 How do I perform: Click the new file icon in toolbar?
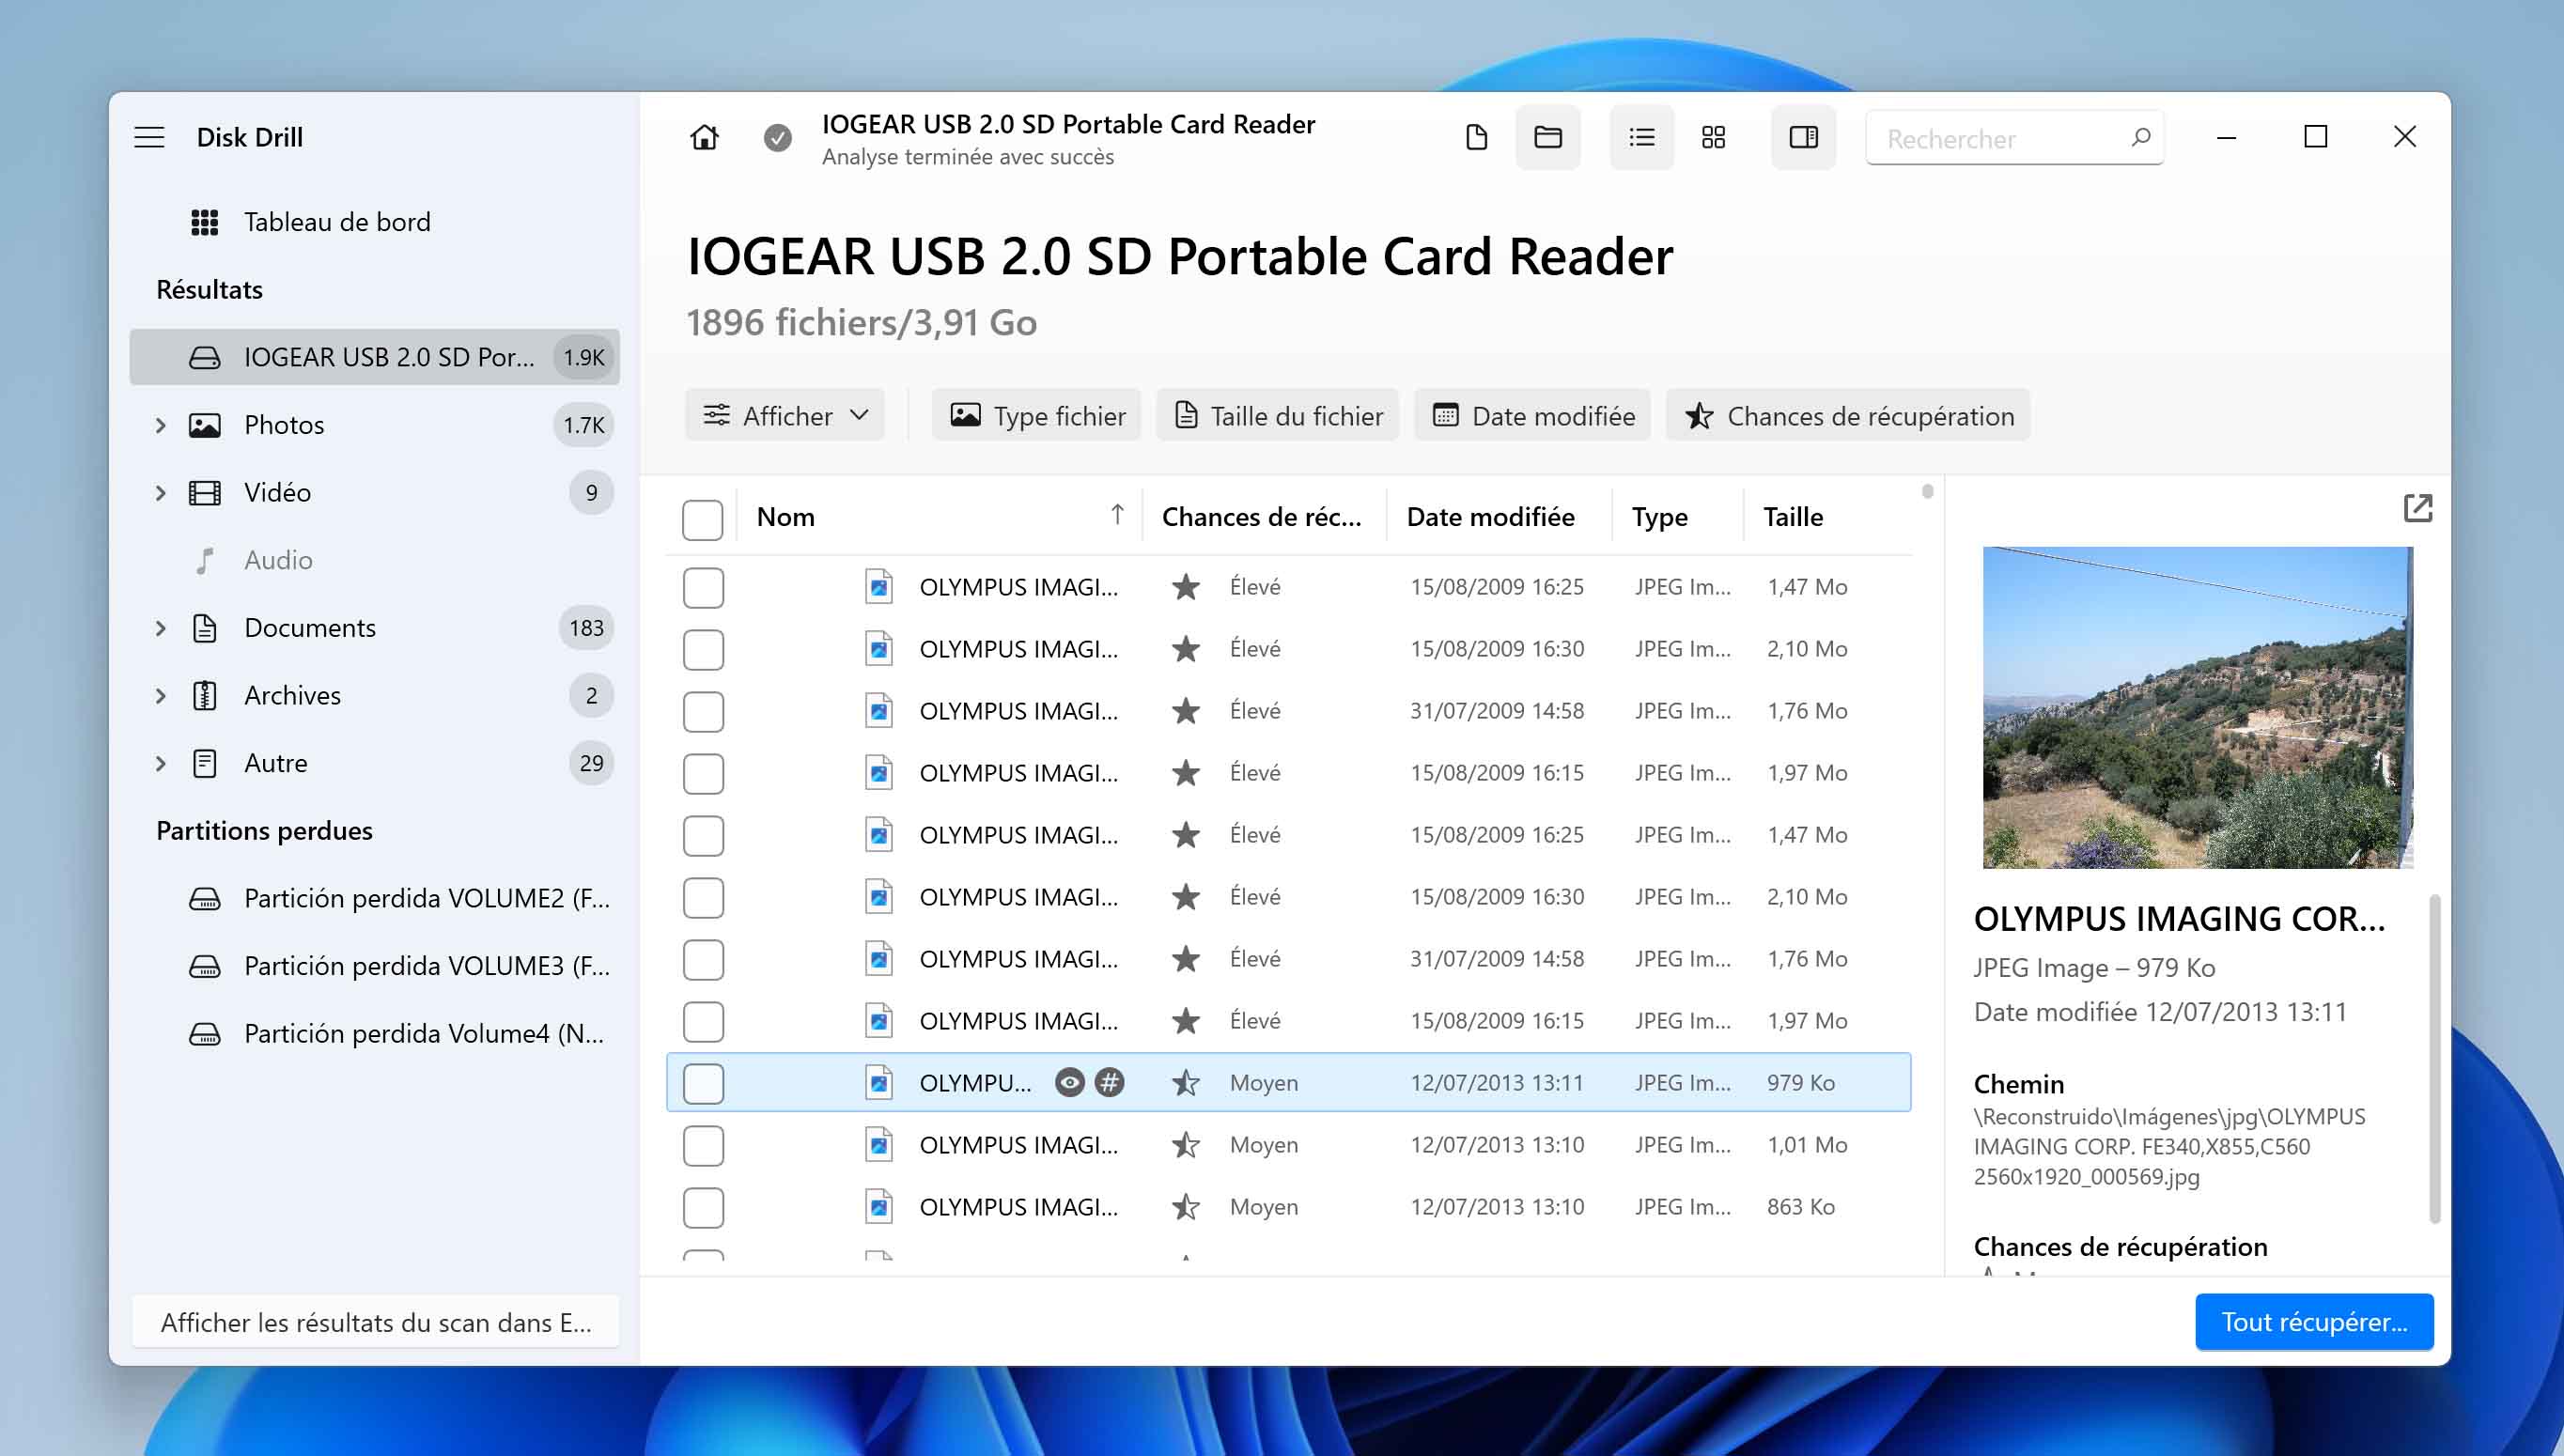point(1476,137)
